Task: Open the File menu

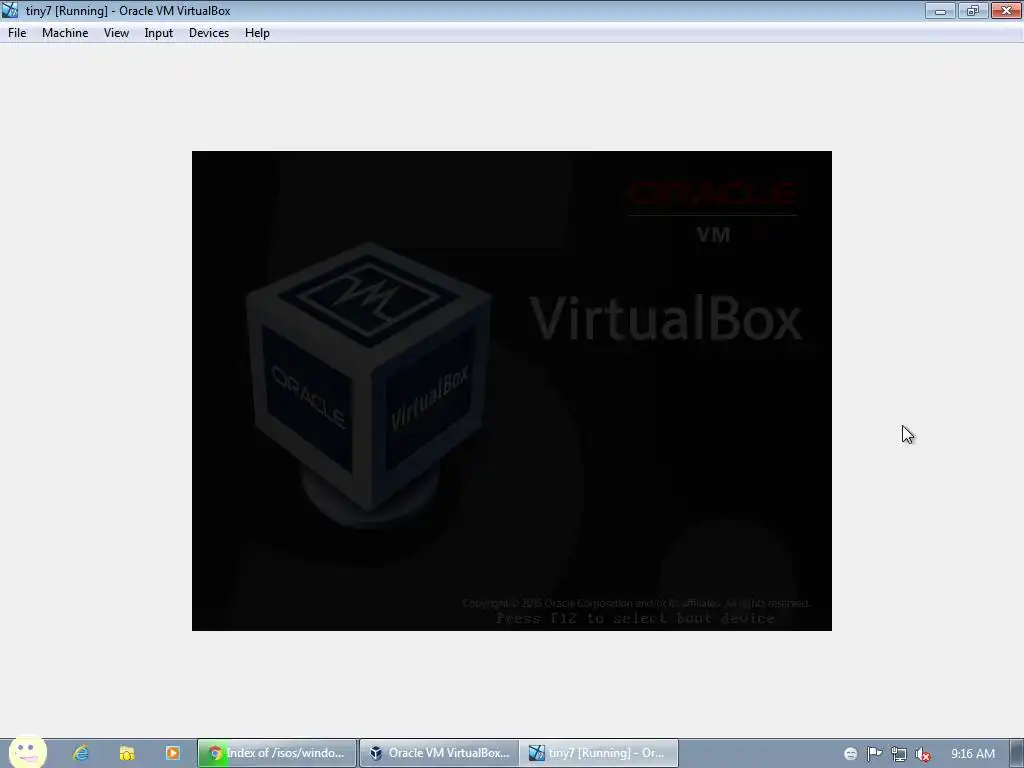Action: tap(17, 33)
